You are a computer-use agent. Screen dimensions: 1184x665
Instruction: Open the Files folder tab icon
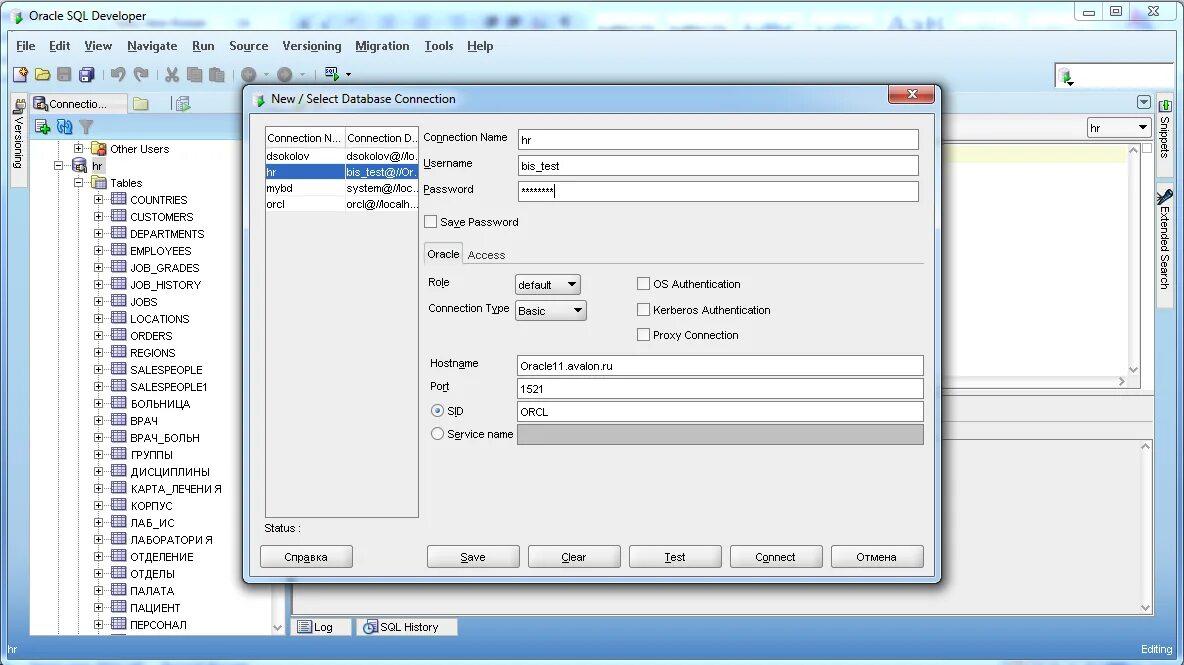click(x=141, y=104)
